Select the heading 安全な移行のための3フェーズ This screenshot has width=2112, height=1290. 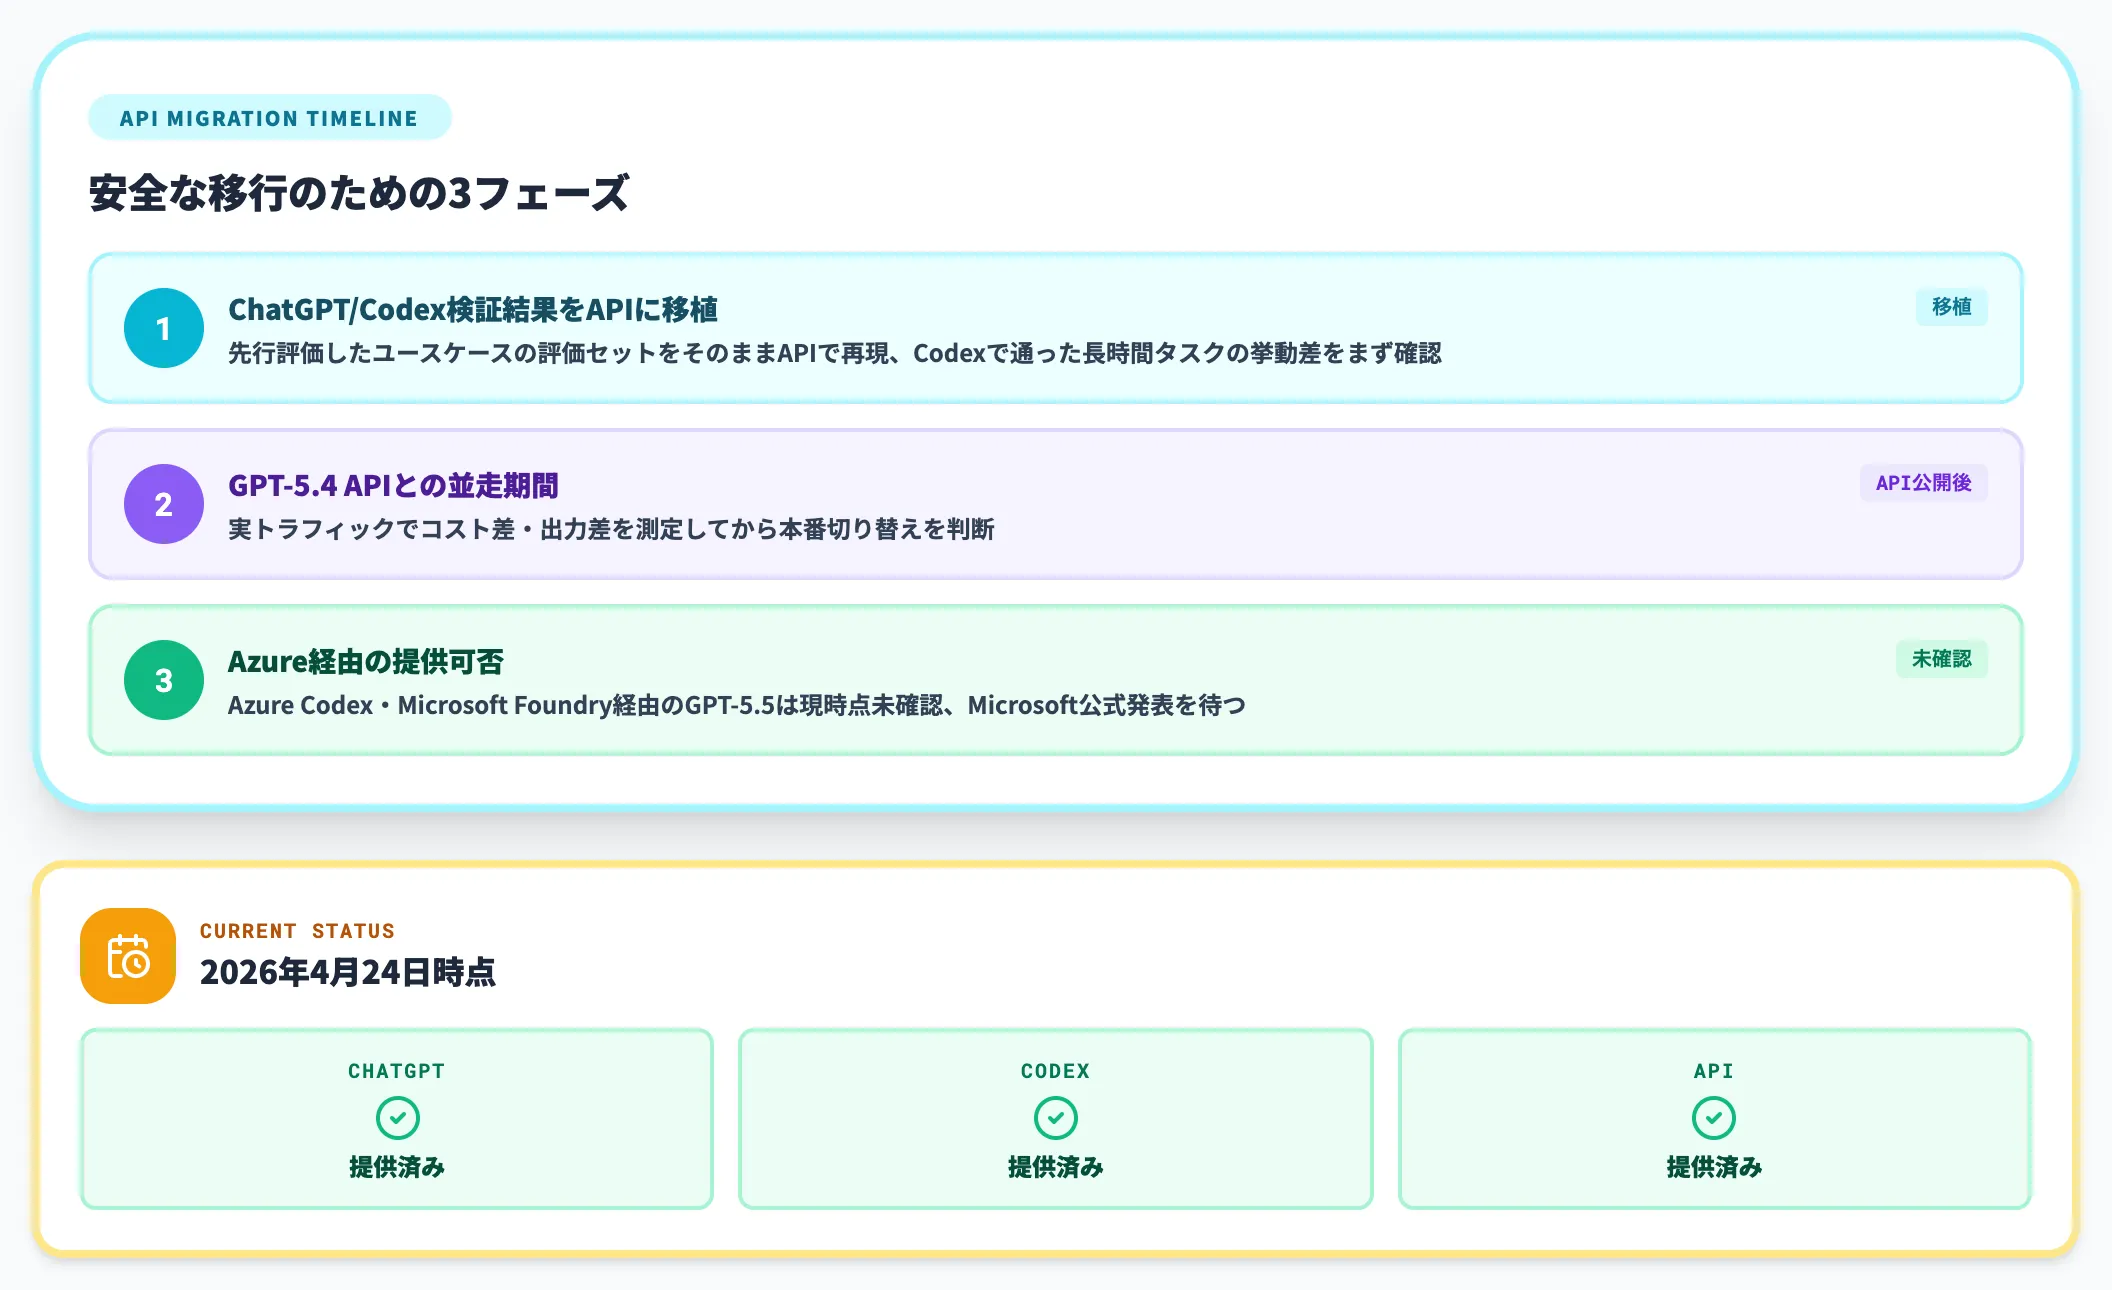click(359, 193)
